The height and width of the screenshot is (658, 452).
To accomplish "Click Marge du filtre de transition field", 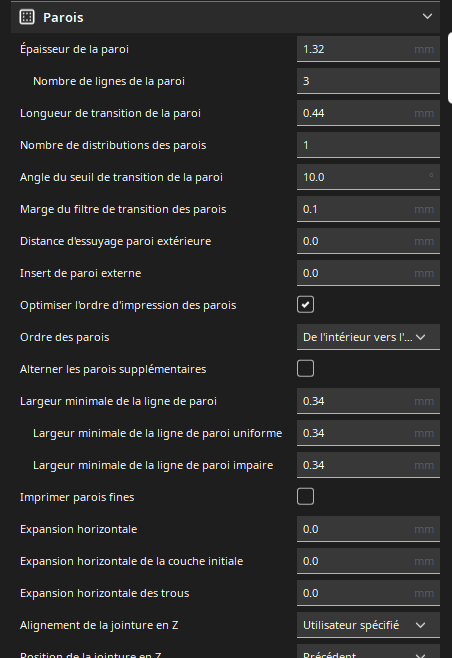I will click(368, 209).
